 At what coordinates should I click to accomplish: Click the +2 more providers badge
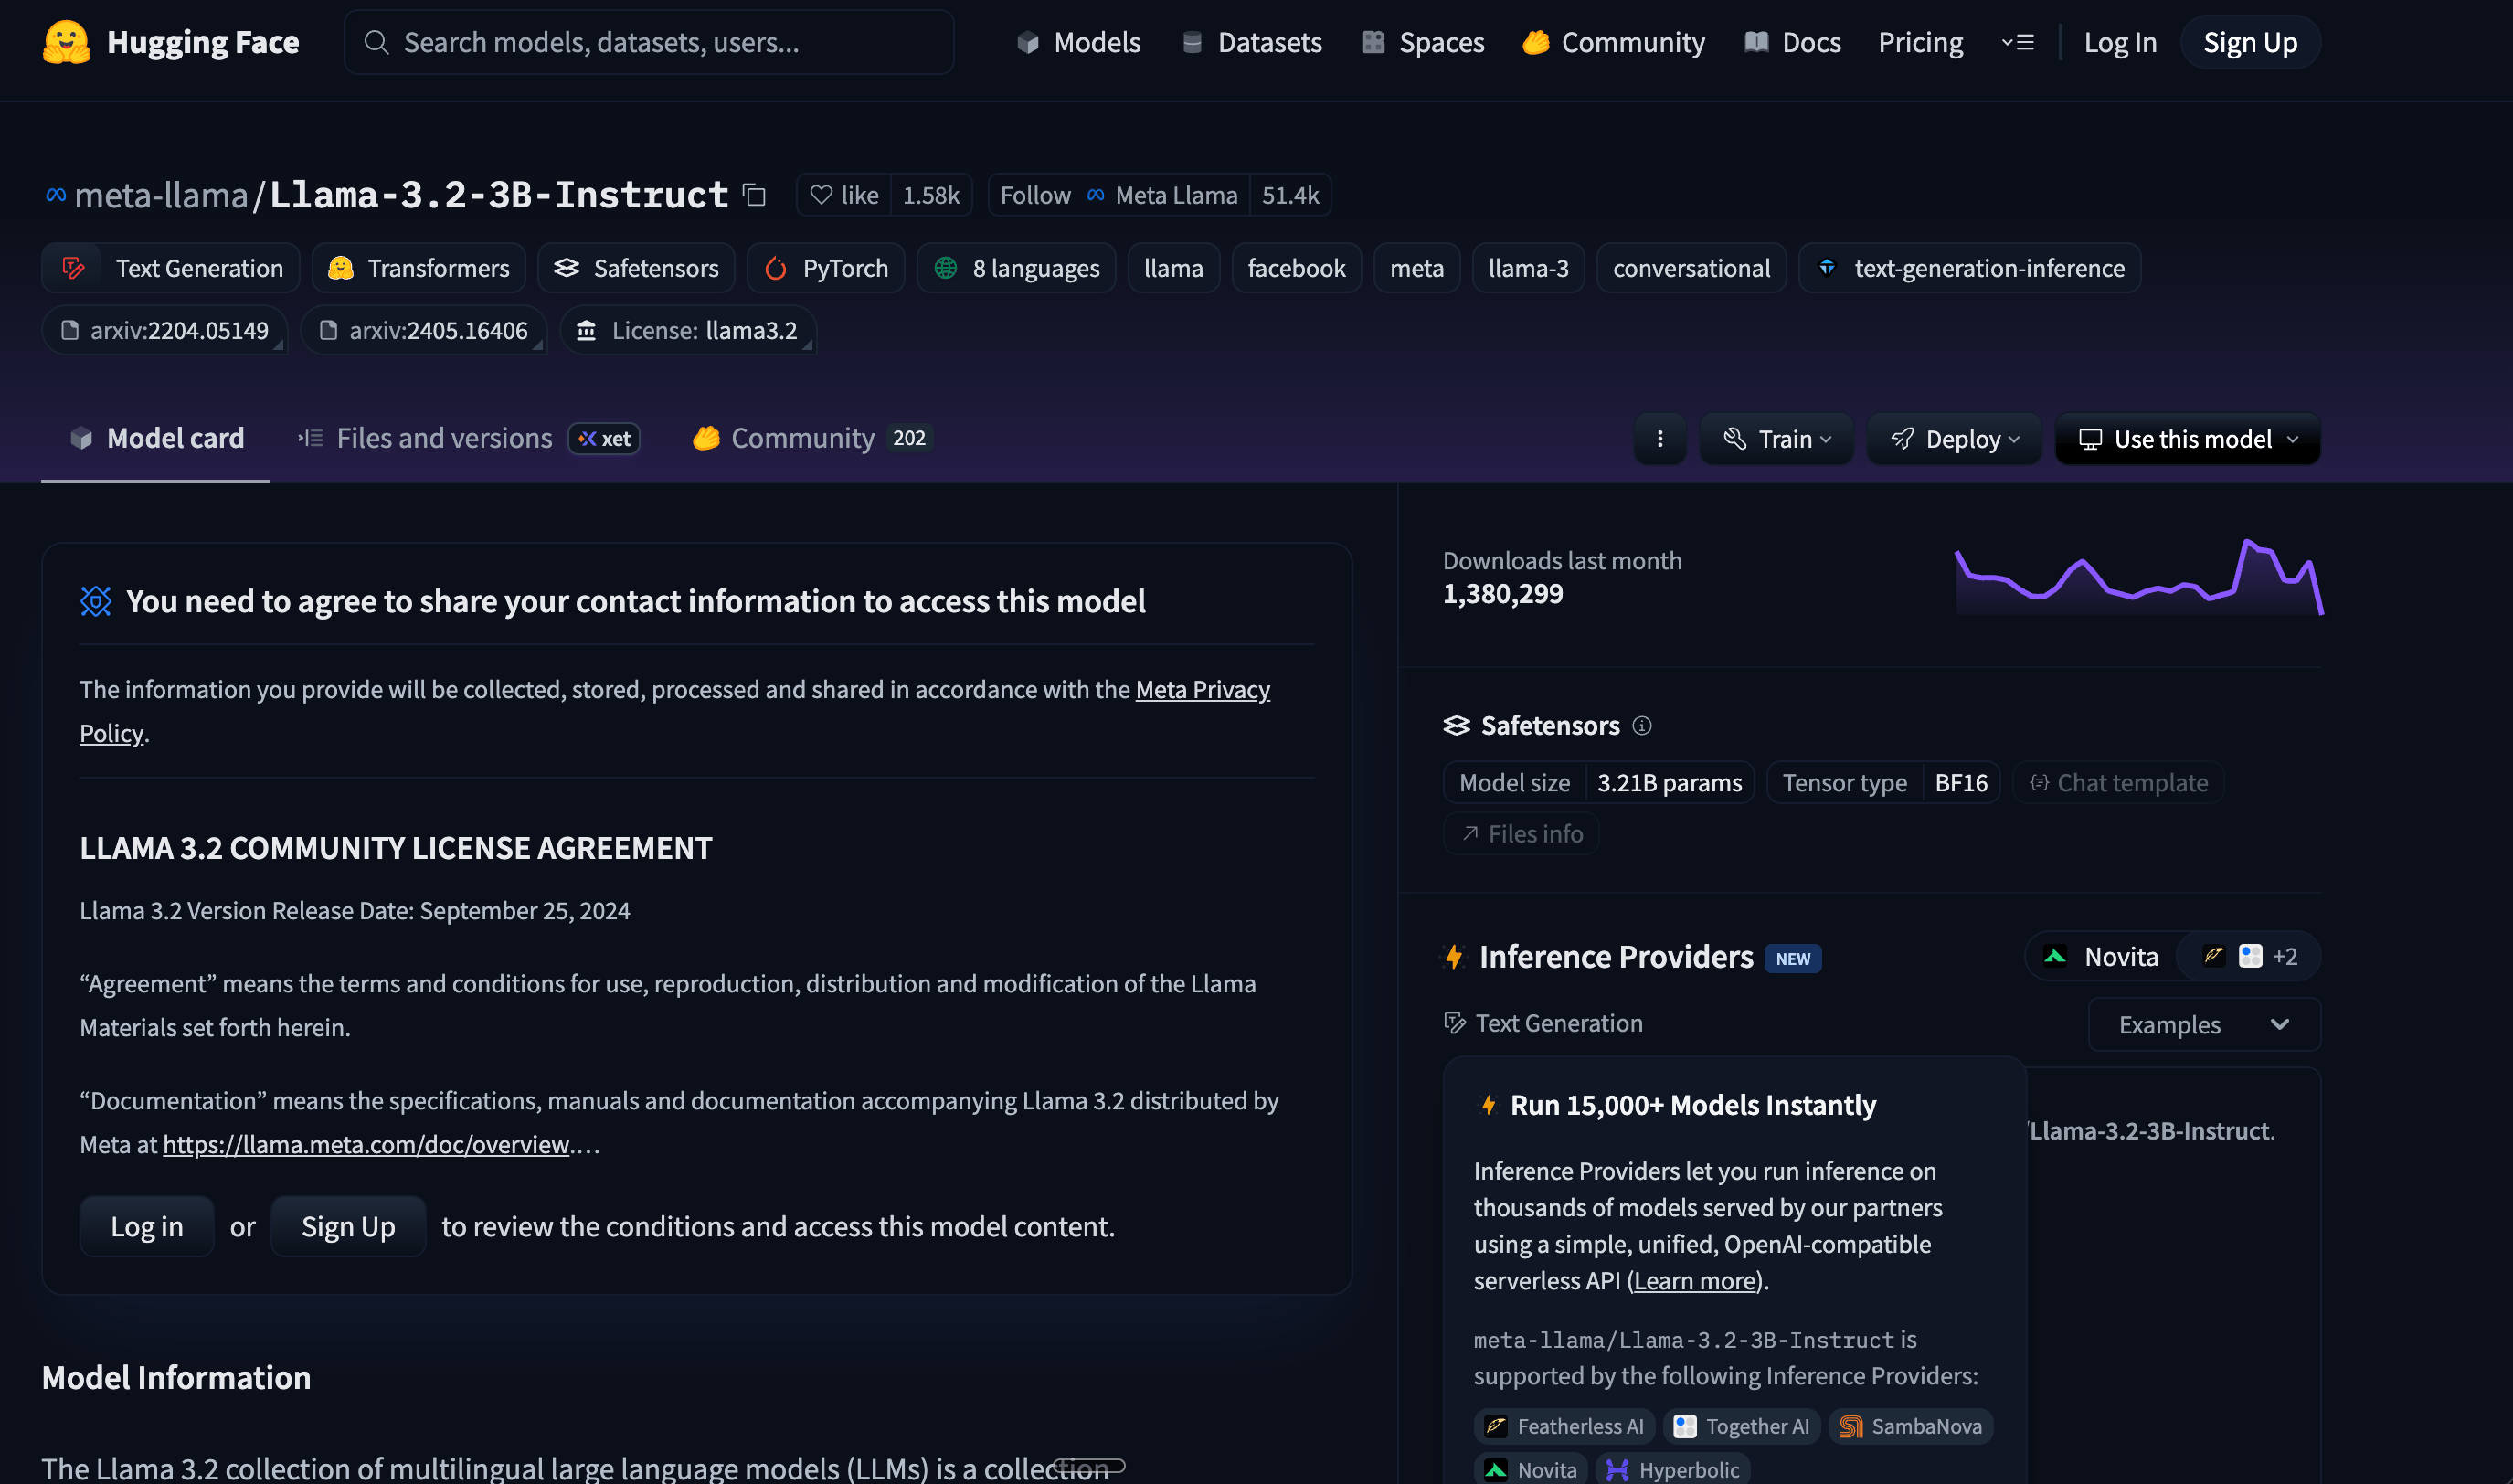point(2284,957)
